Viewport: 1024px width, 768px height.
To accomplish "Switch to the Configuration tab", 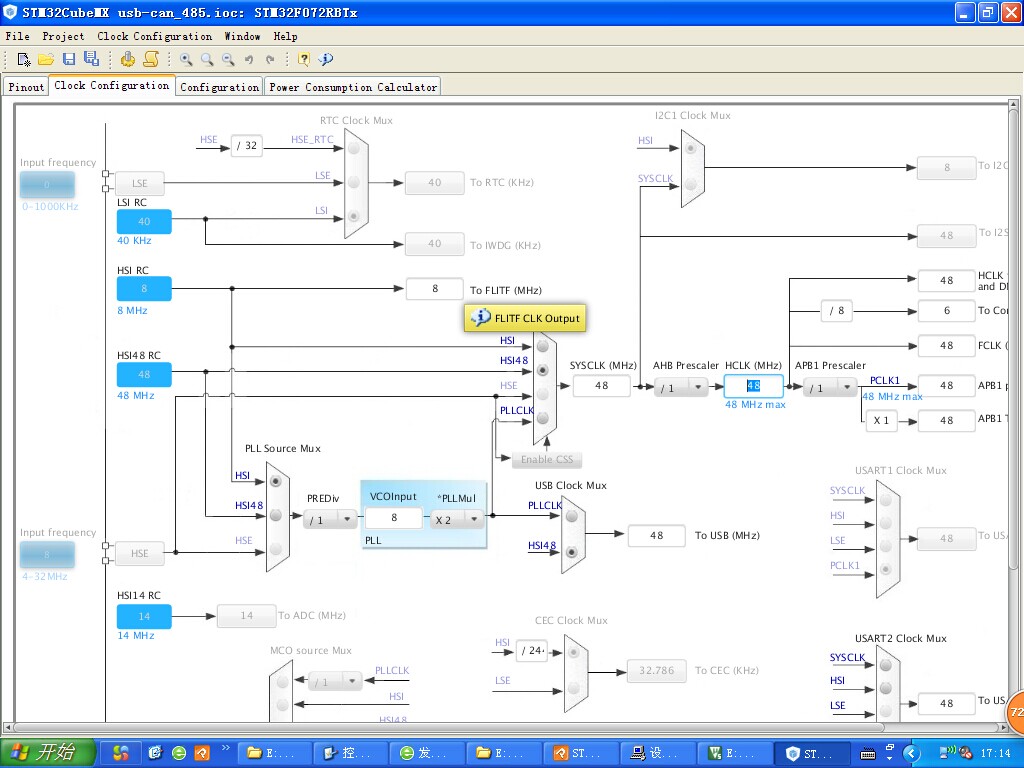I will pos(219,87).
